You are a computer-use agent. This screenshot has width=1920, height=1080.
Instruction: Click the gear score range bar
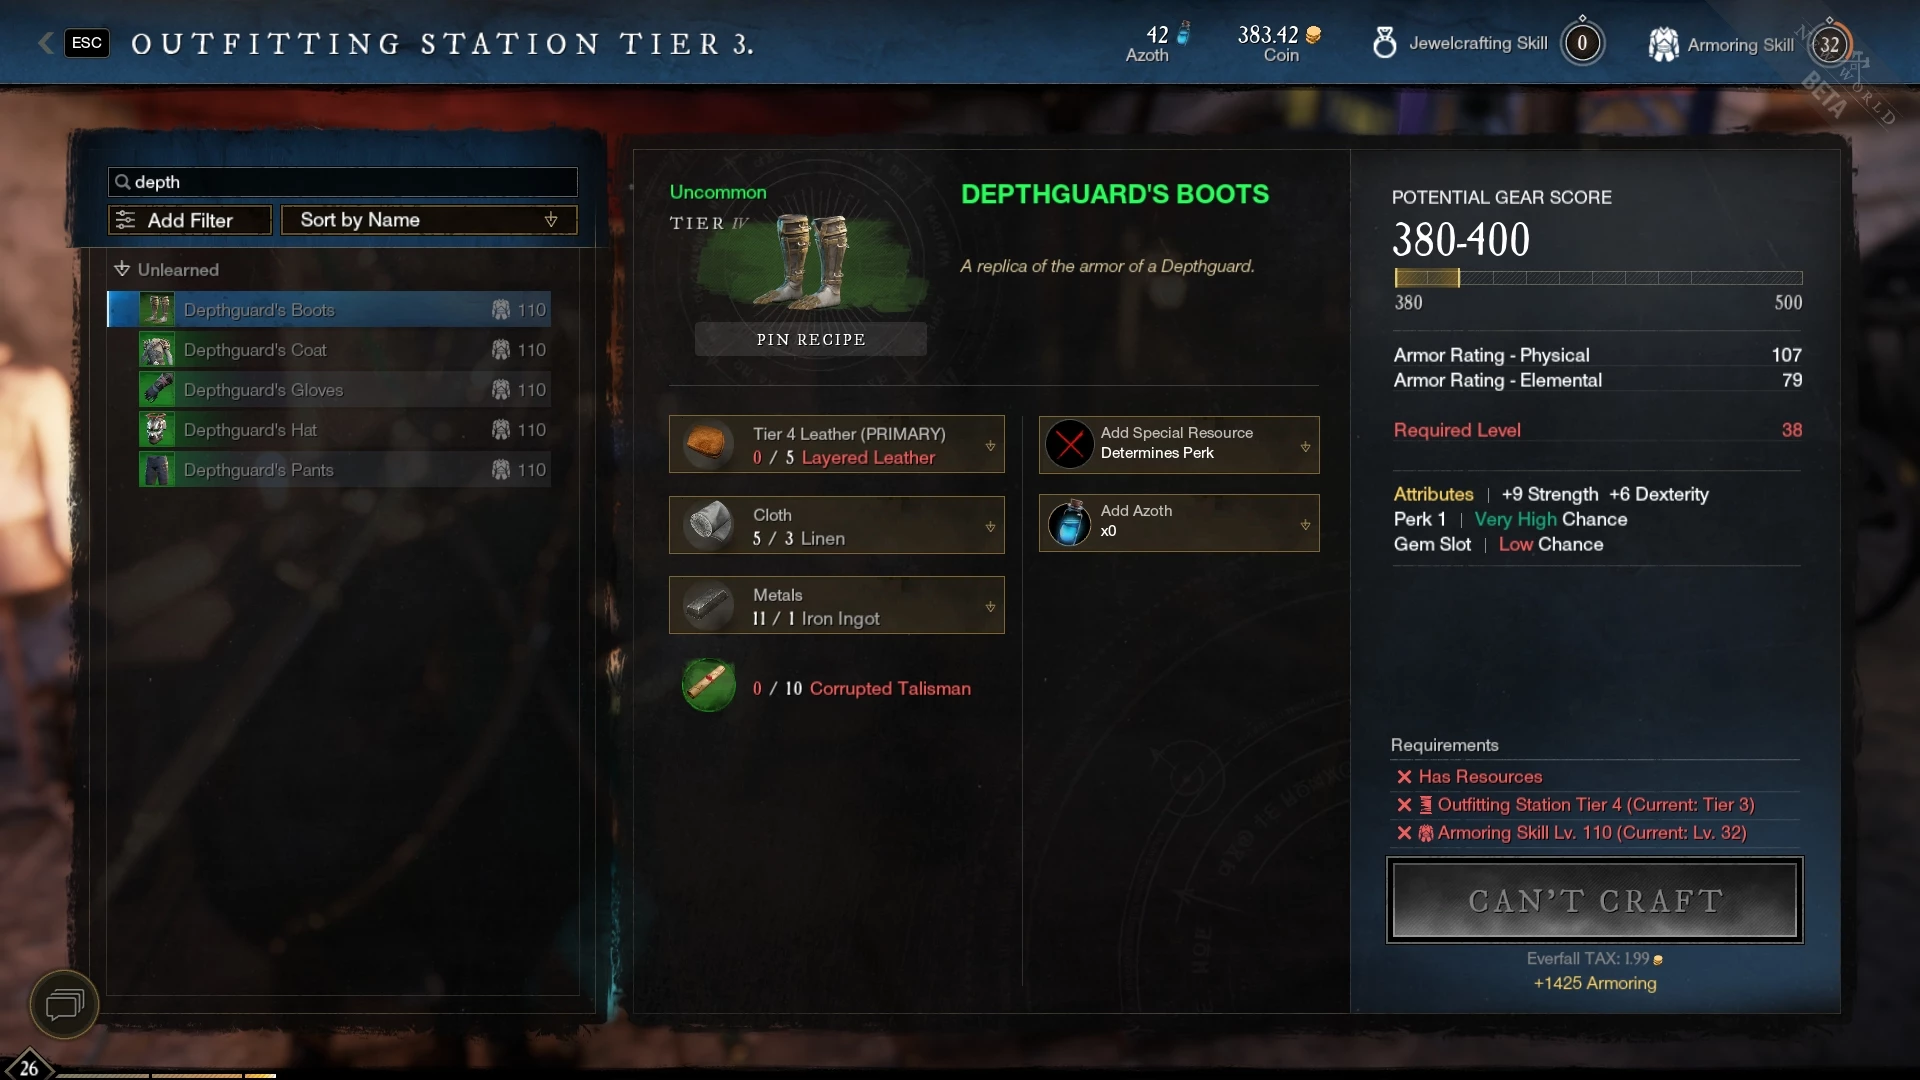[x=1598, y=278]
